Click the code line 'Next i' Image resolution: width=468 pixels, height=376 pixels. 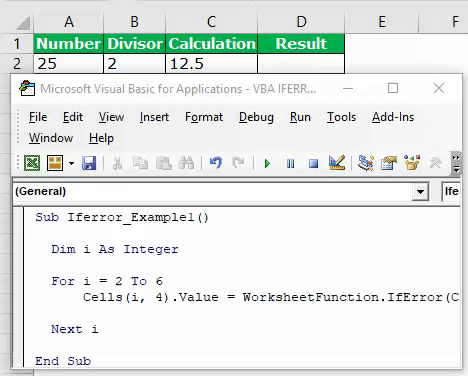pos(75,329)
